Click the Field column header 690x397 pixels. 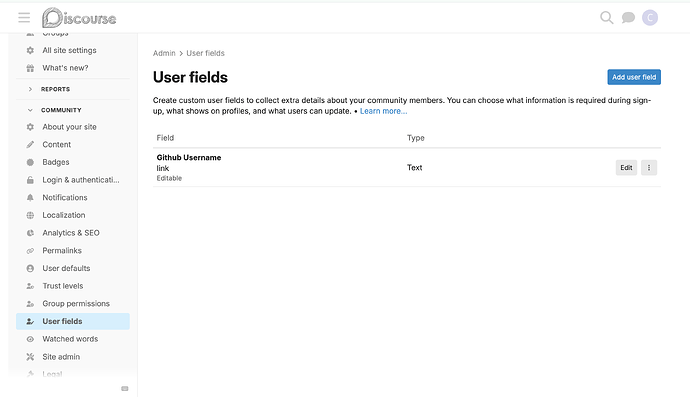point(165,138)
